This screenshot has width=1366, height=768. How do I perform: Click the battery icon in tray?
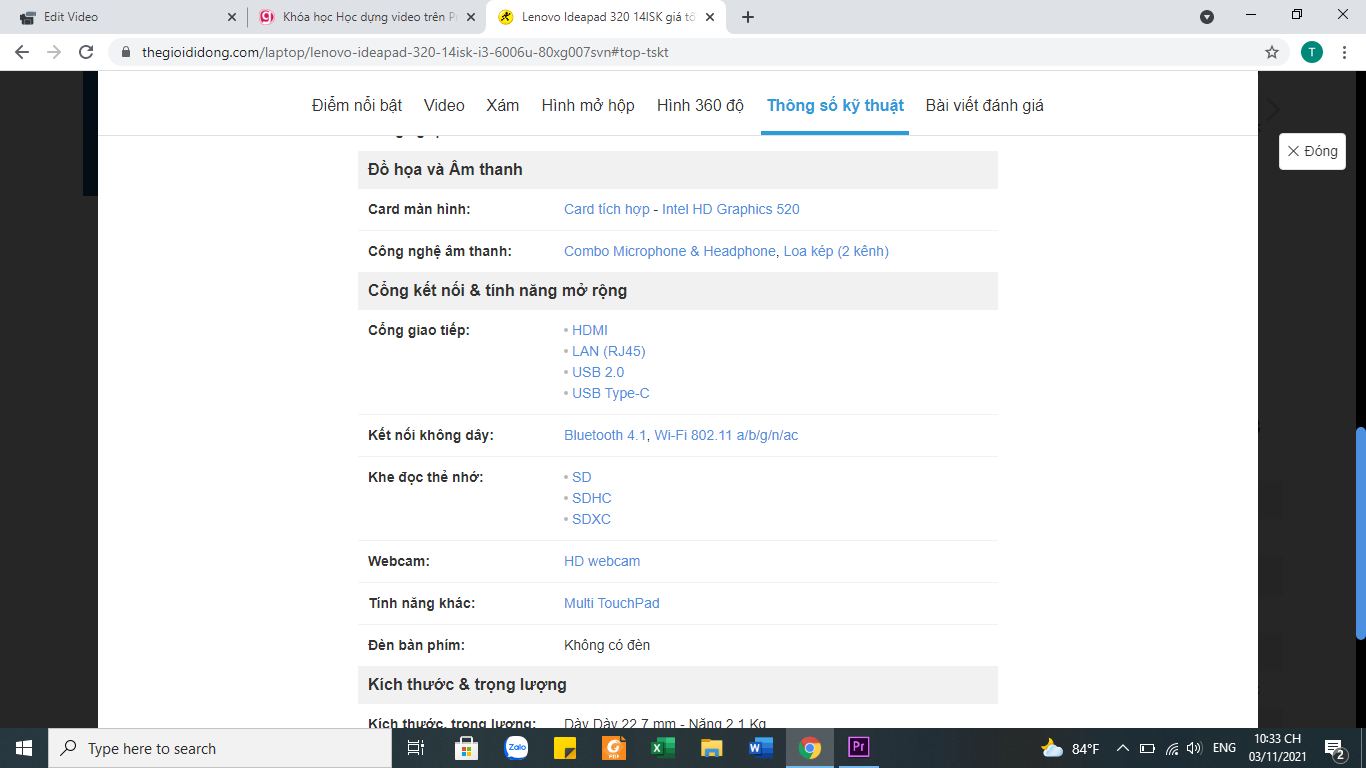(x=1147, y=748)
